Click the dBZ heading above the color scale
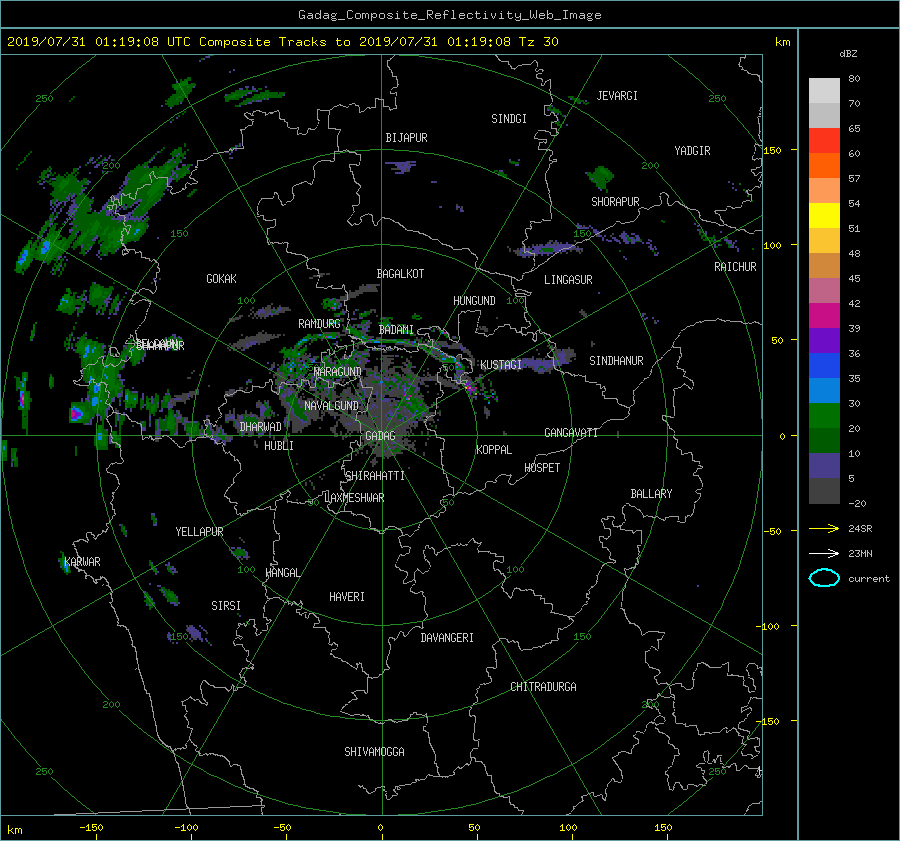 tap(848, 54)
